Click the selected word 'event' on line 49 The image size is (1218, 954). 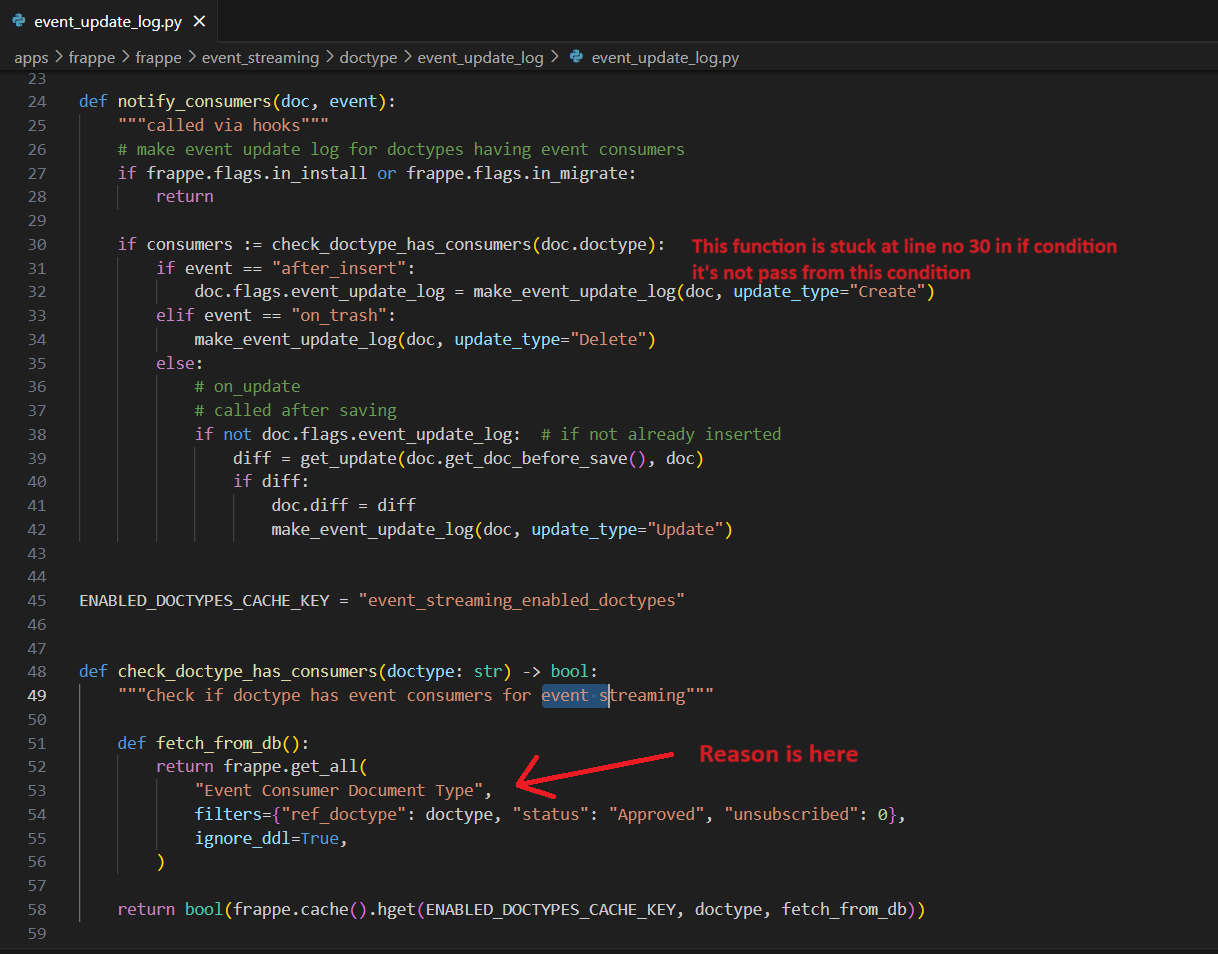tap(565, 696)
